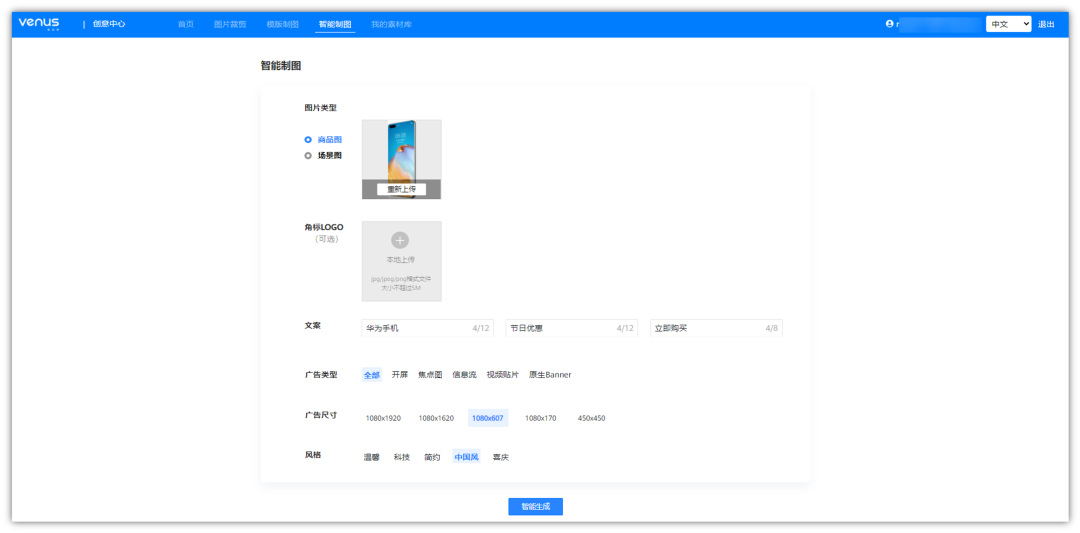The height and width of the screenshot is (533, 1080).
Task: Switch to the 智能制图 tab
Action: [335, 24]
